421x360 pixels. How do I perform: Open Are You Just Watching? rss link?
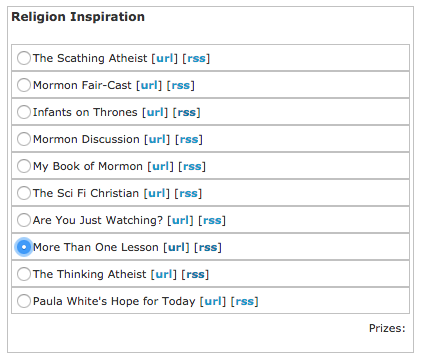pyautogui.click(x=212, y=220)
